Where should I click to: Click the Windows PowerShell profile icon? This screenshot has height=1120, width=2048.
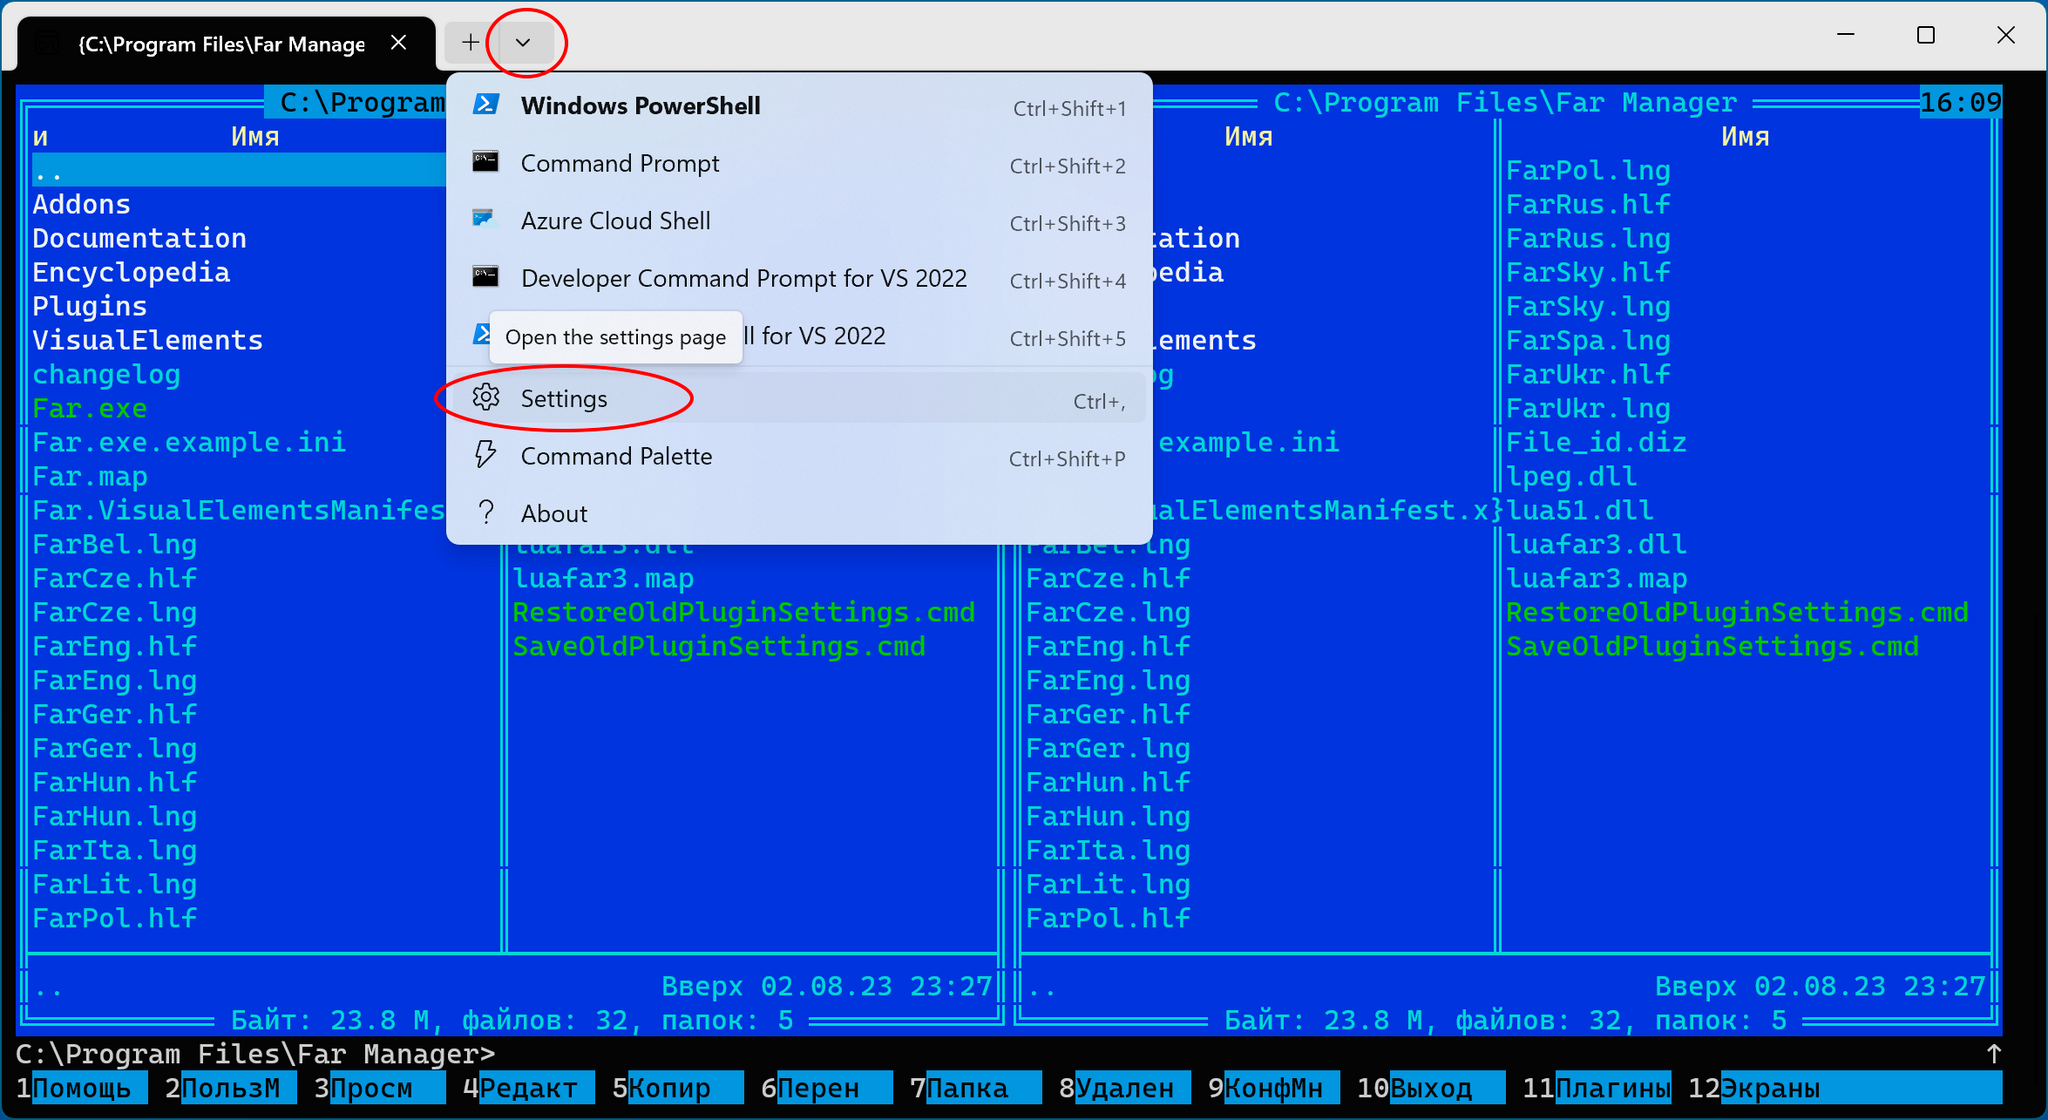pyautogui.click(x=486, y=104)
